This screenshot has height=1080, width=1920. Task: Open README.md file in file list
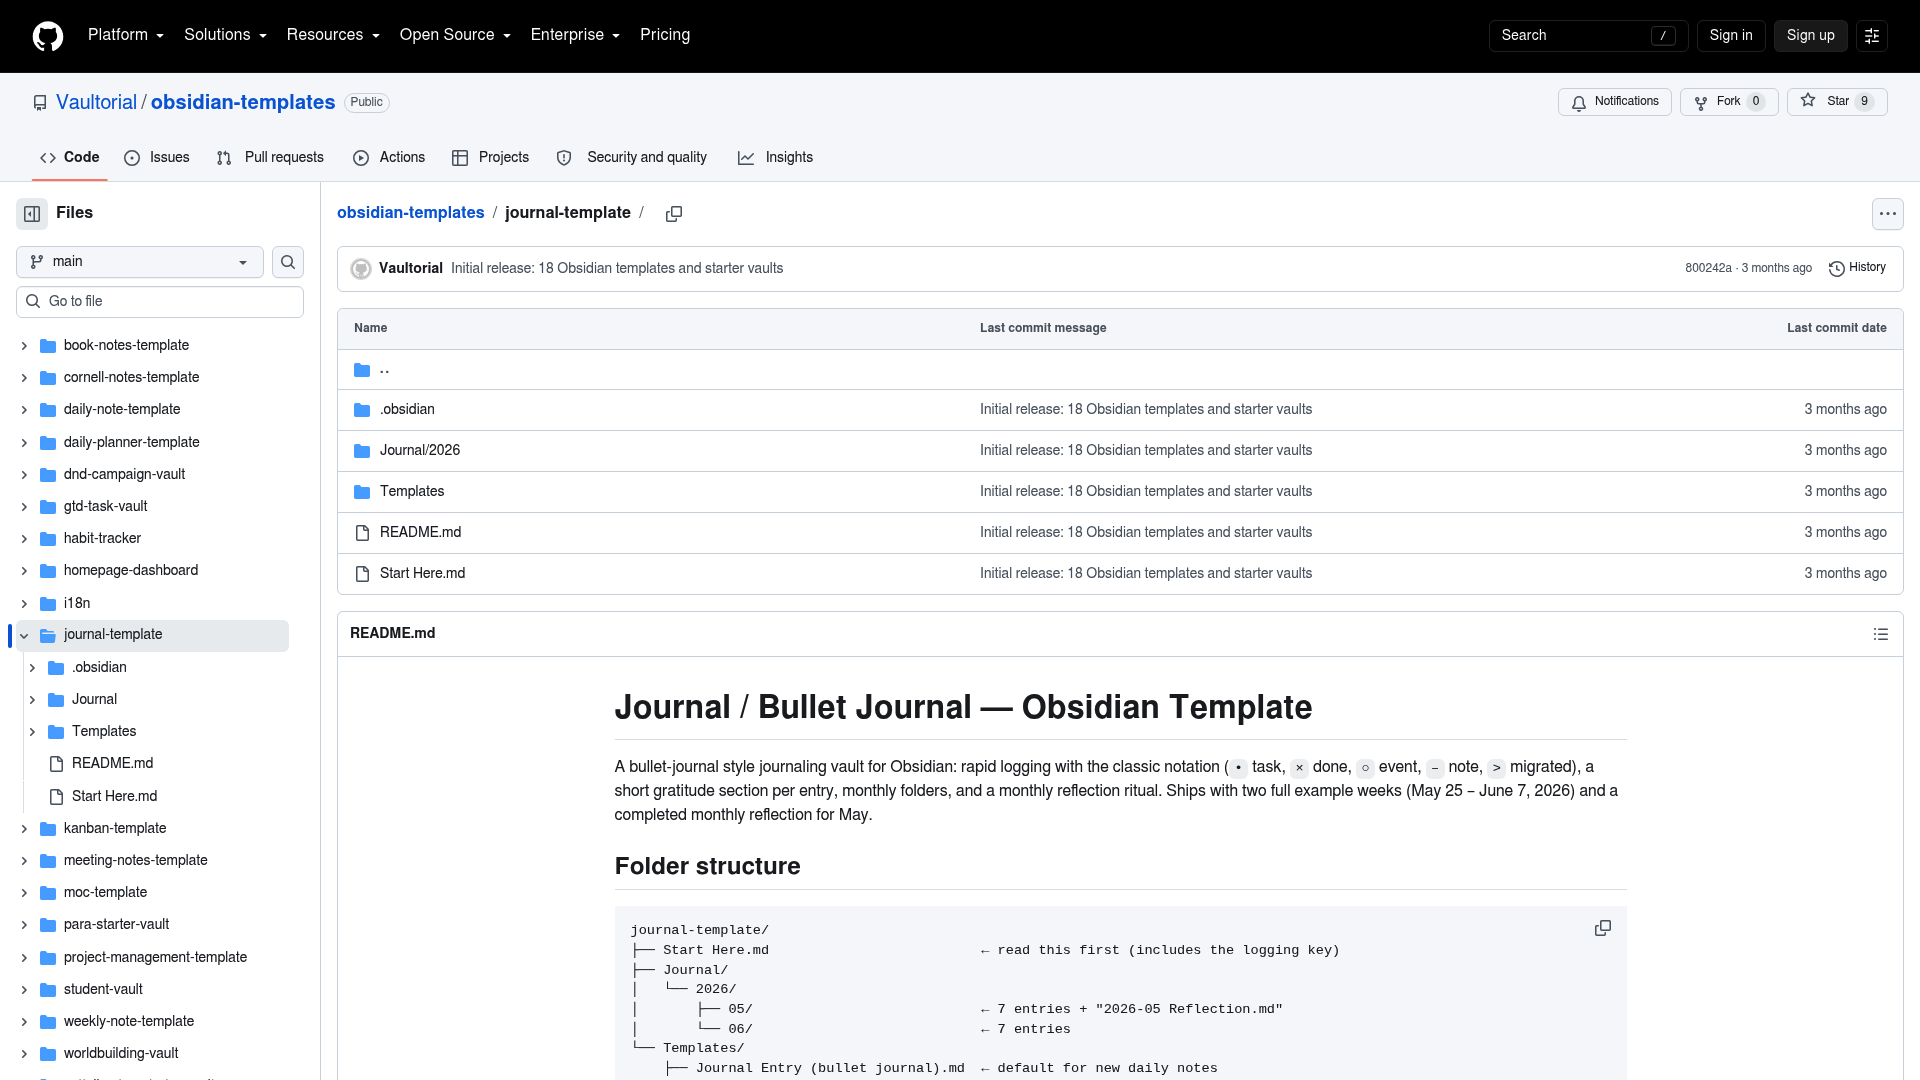[420, 533]
